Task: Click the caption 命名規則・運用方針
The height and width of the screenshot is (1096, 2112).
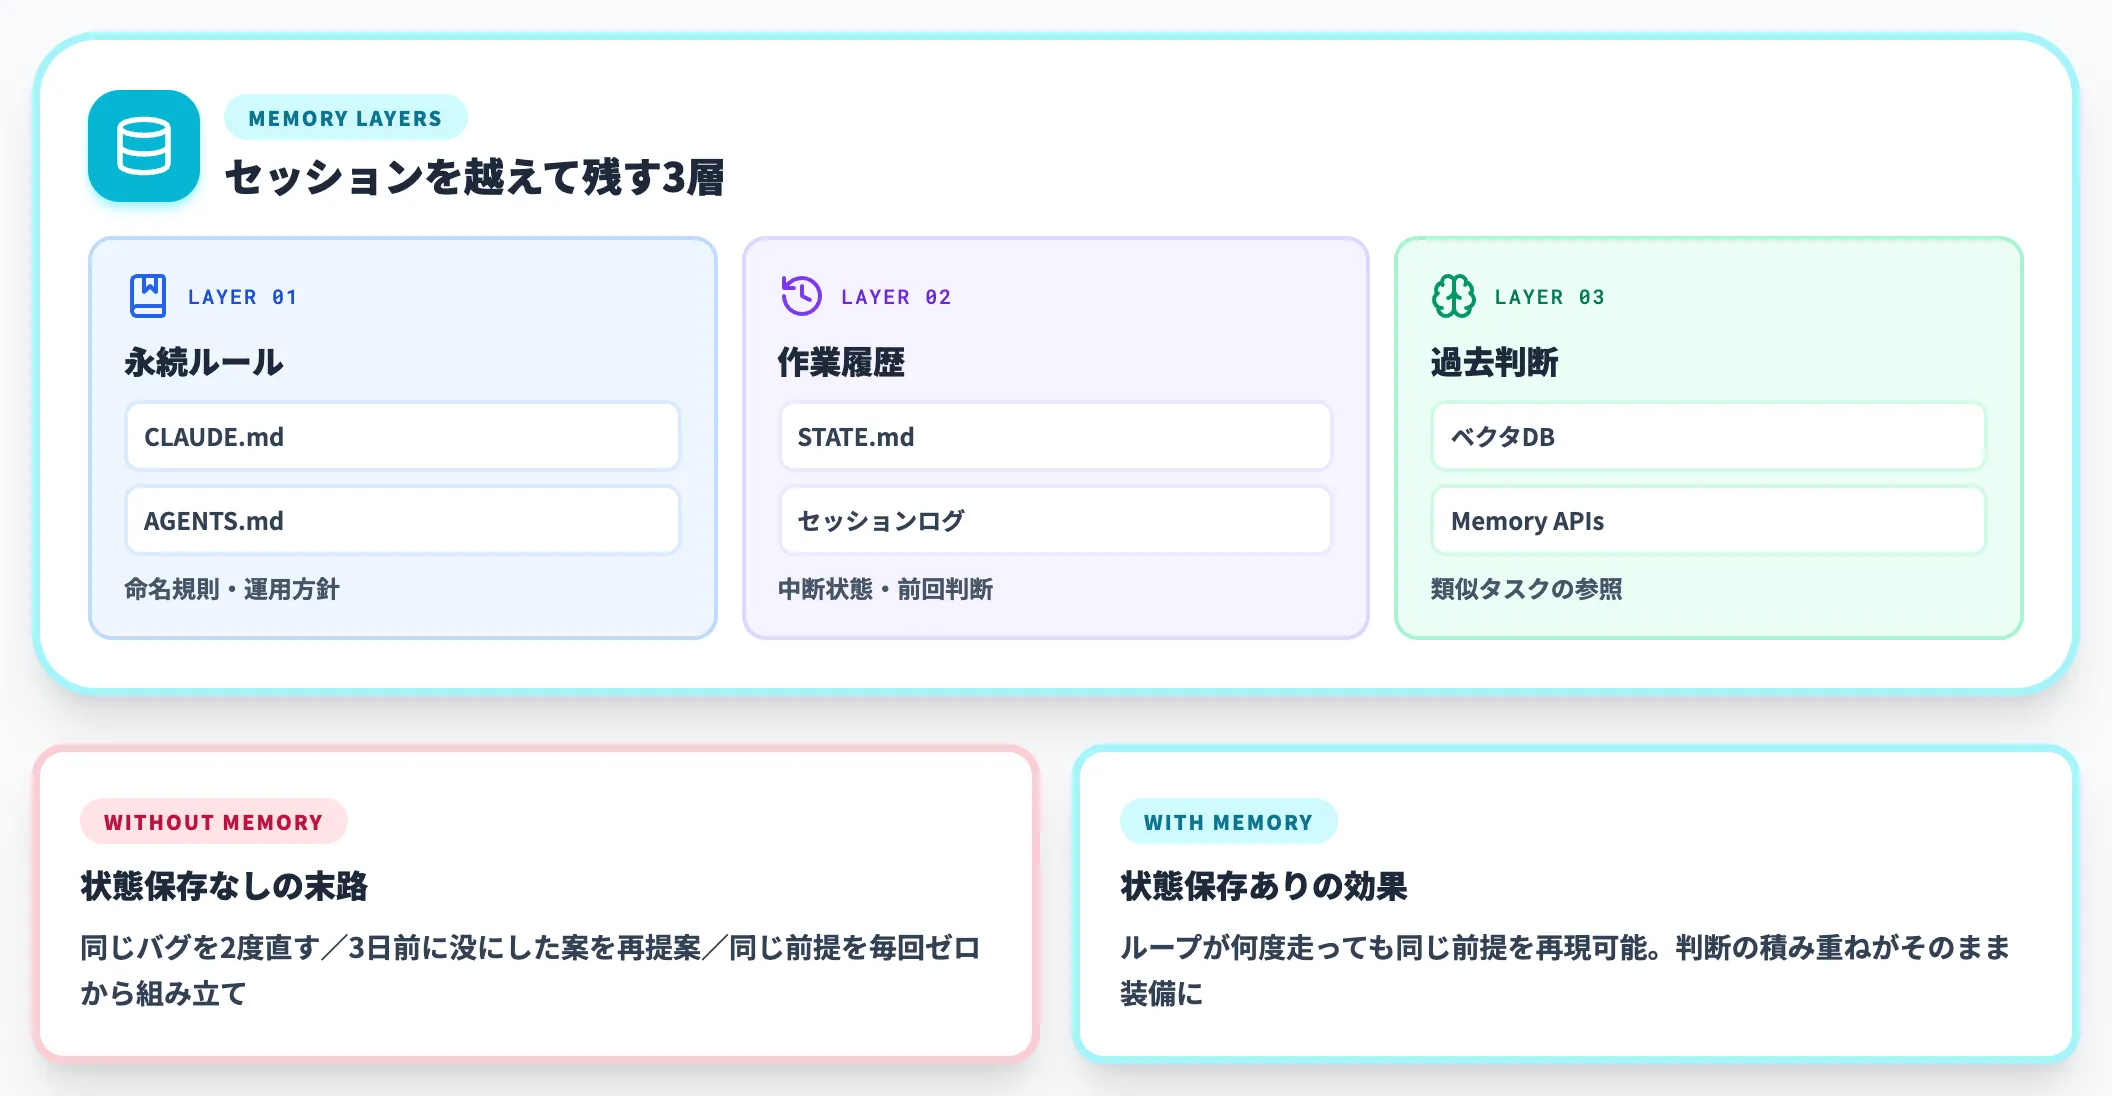Action: click(x=232, y=589)
